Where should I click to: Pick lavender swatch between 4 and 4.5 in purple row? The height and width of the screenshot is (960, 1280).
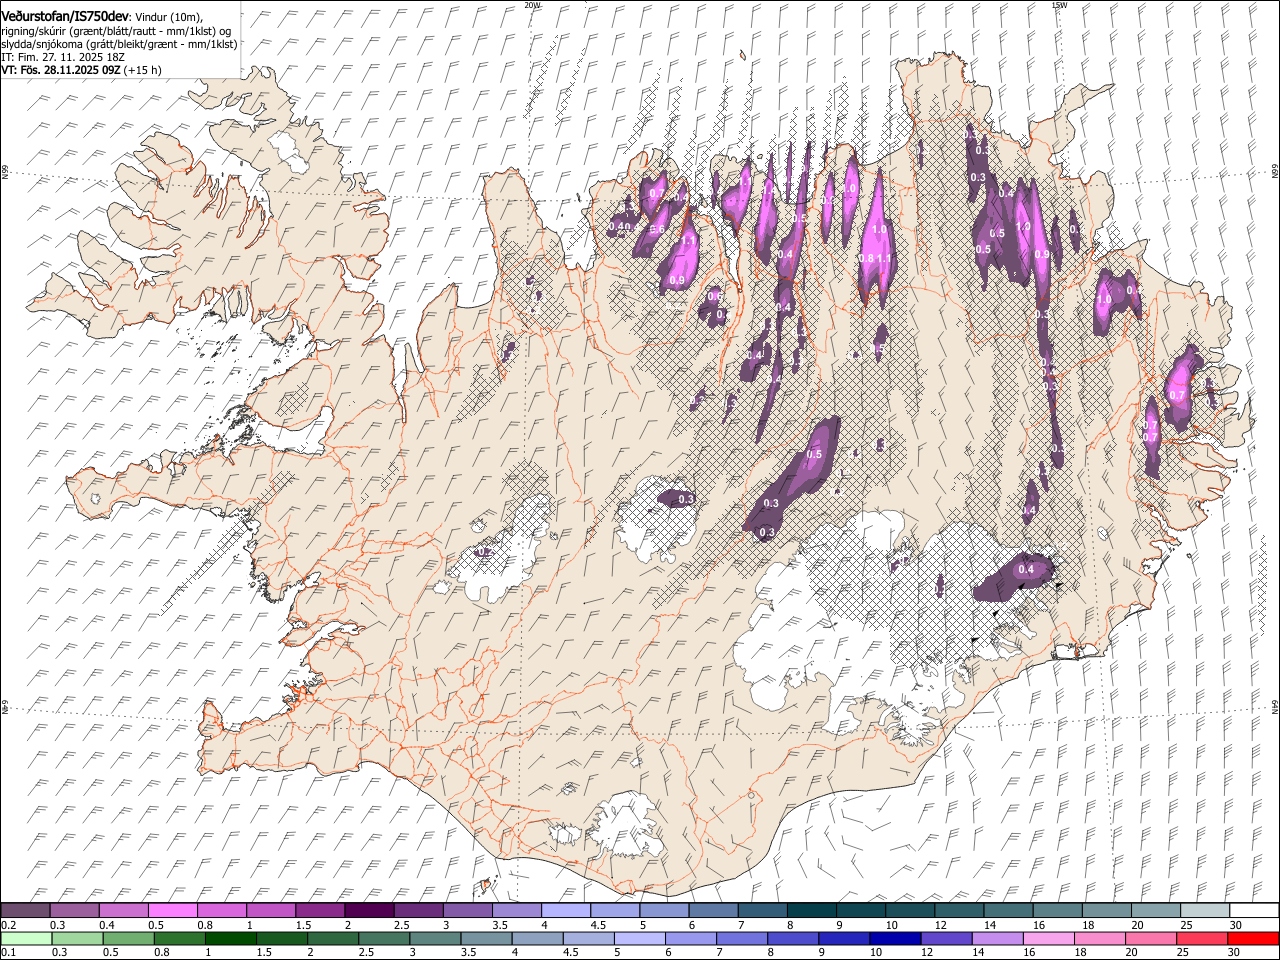coord(565,911)
